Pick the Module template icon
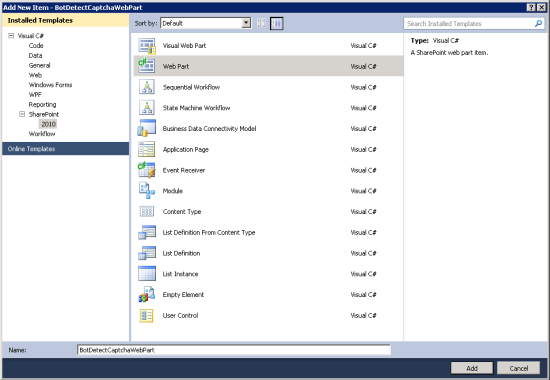Viewport: 550px width, 380px height. tap(147, 191)
